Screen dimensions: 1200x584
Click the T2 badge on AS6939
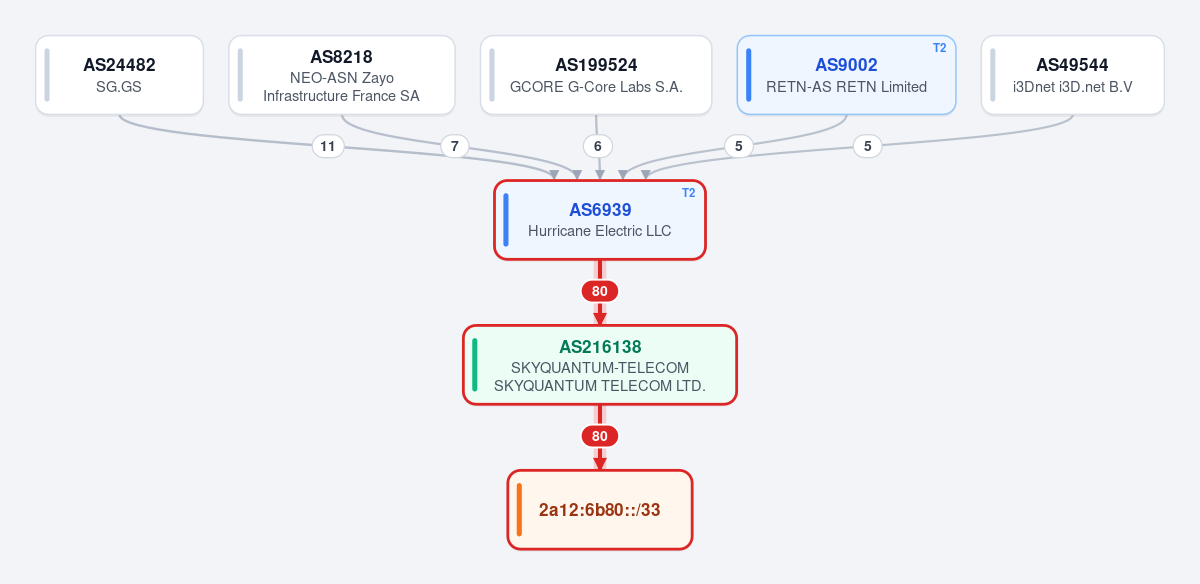[x=689, y=193]
